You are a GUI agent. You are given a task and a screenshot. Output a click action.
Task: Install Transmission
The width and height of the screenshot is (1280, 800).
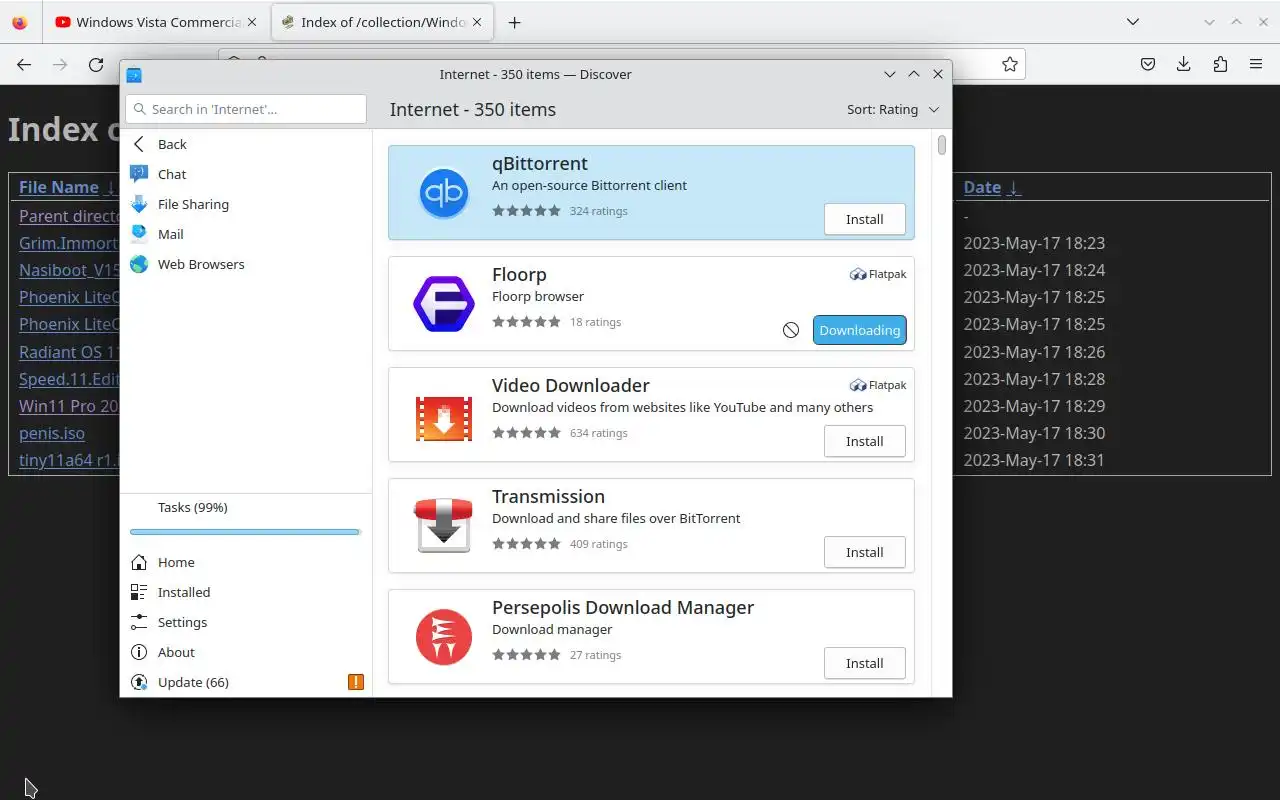(x=865, y=552)
